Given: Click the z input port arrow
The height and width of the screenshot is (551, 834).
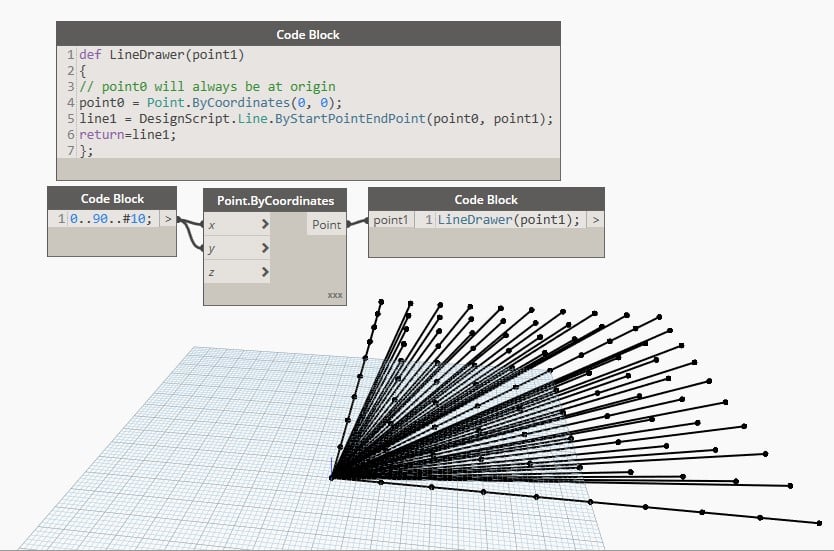Looking at the screenshot, I should [x=265, y=272].
